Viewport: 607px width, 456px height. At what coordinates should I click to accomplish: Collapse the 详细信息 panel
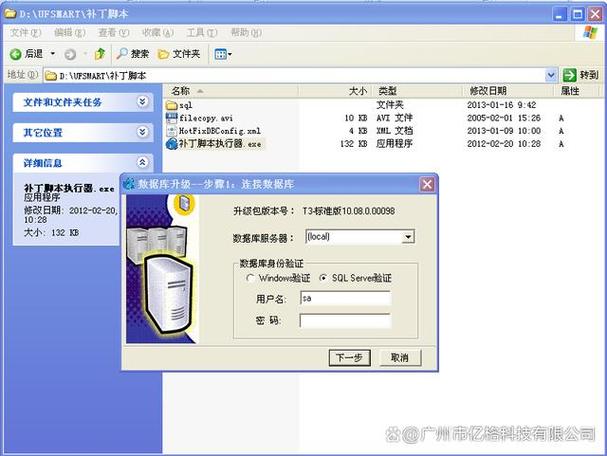pyautogui.click(x=142, y=163)
